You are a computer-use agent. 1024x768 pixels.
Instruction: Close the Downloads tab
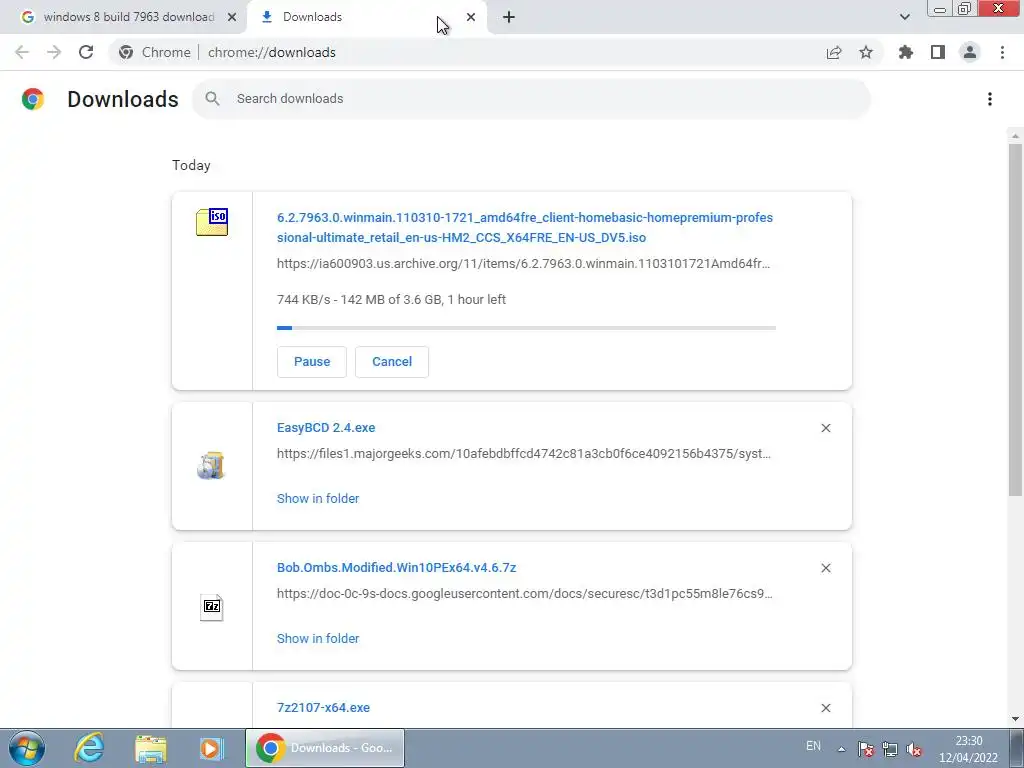coord(471,17)
